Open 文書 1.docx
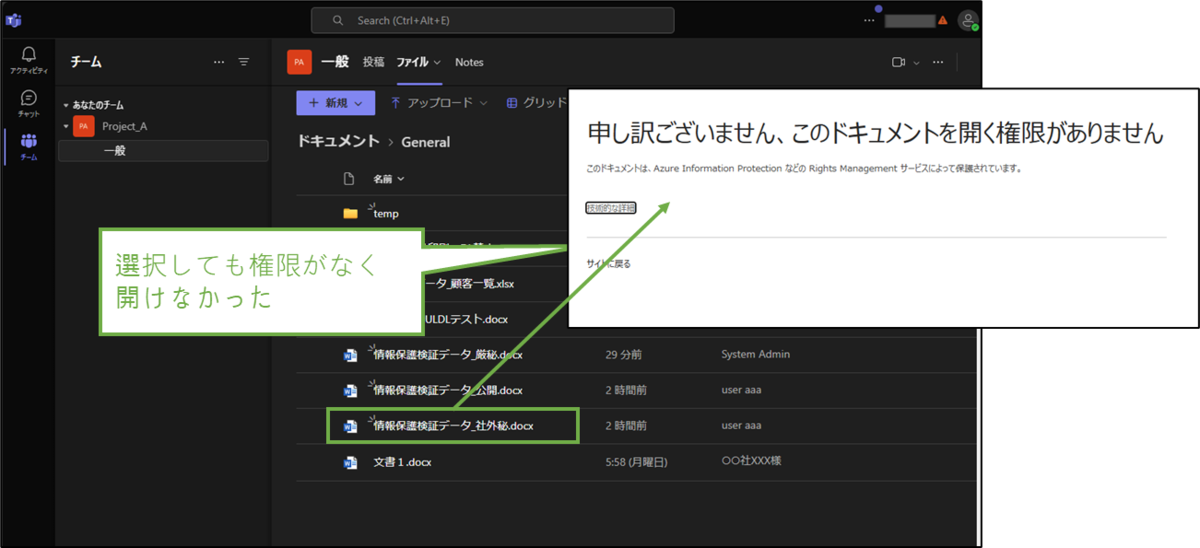Image resolution: width=1200 pixels, height=548 pixels. [x=402, y=462]
